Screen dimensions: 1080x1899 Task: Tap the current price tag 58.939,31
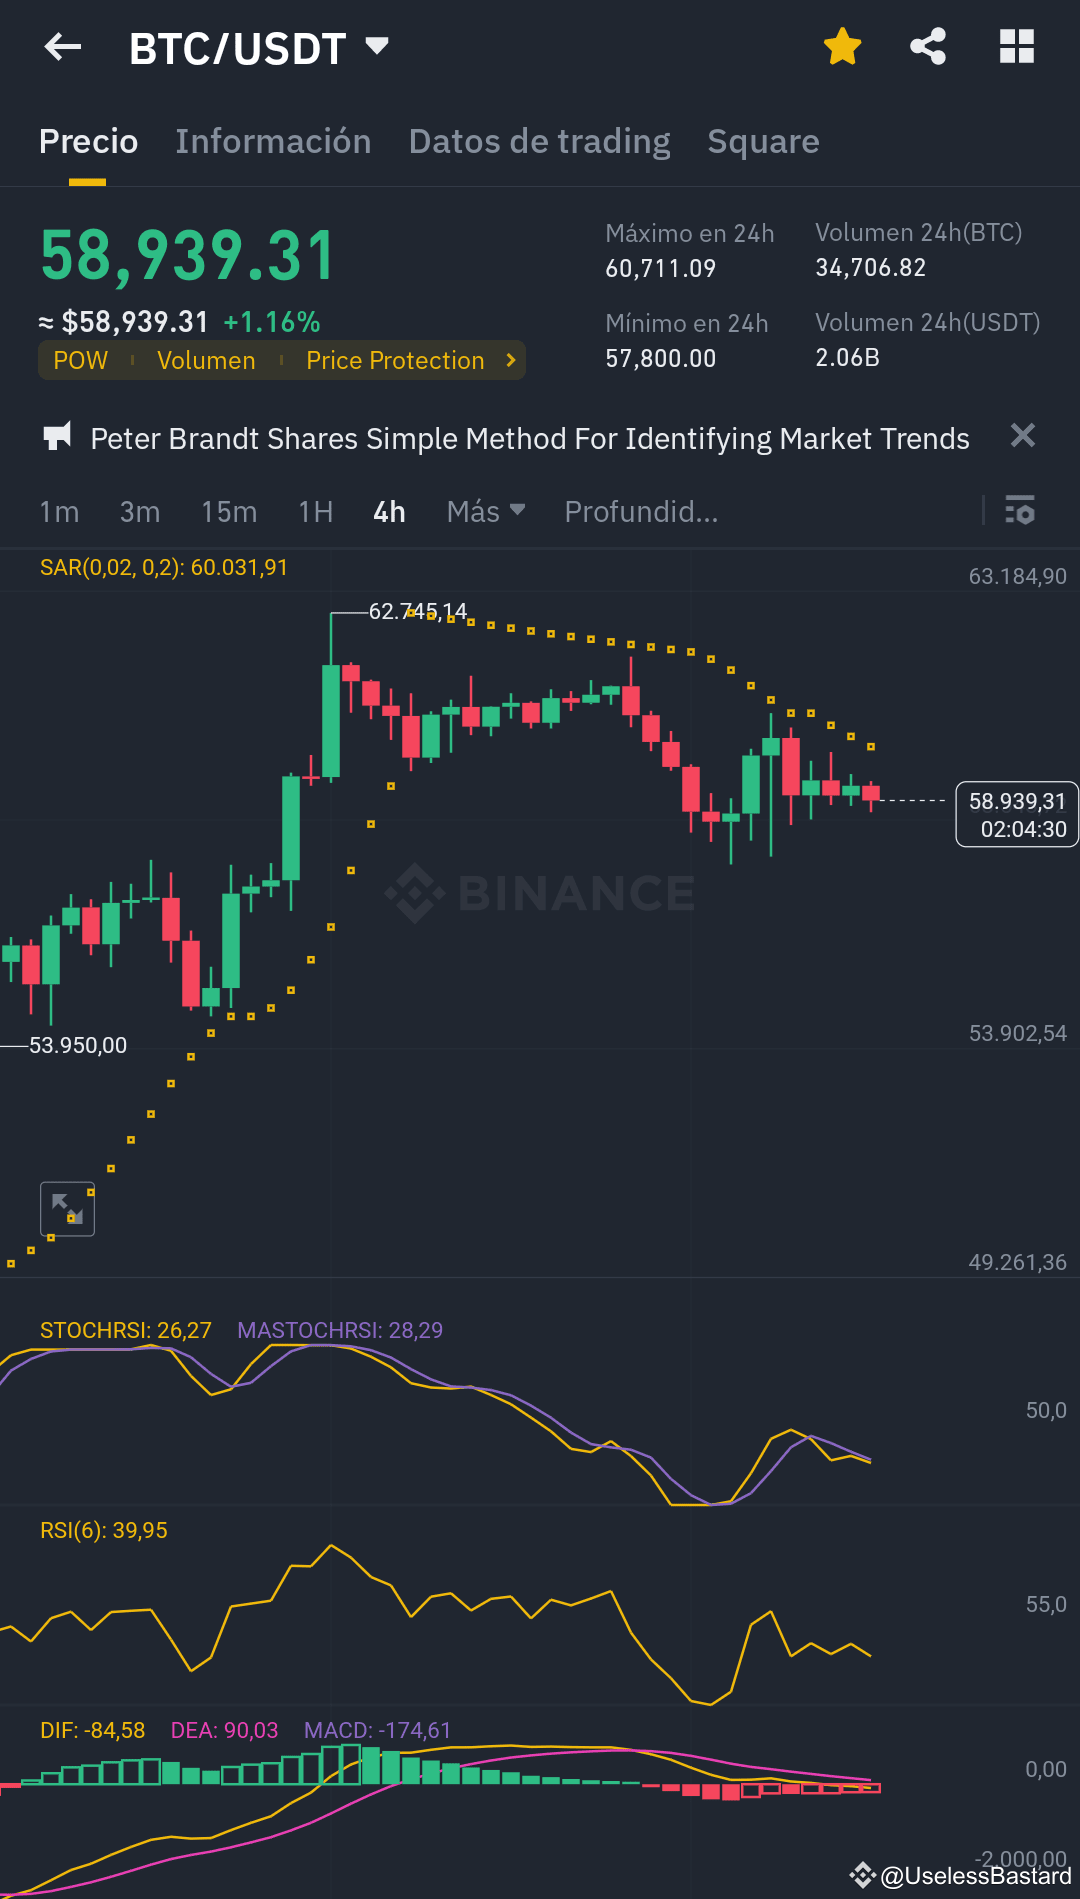[1017, 814]
